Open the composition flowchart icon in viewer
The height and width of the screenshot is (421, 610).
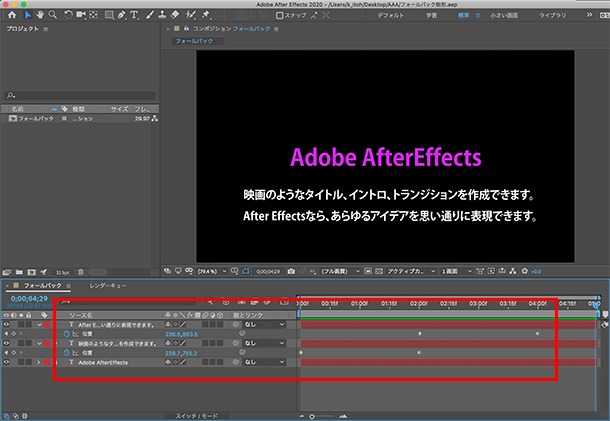click(x=513, y=271)
